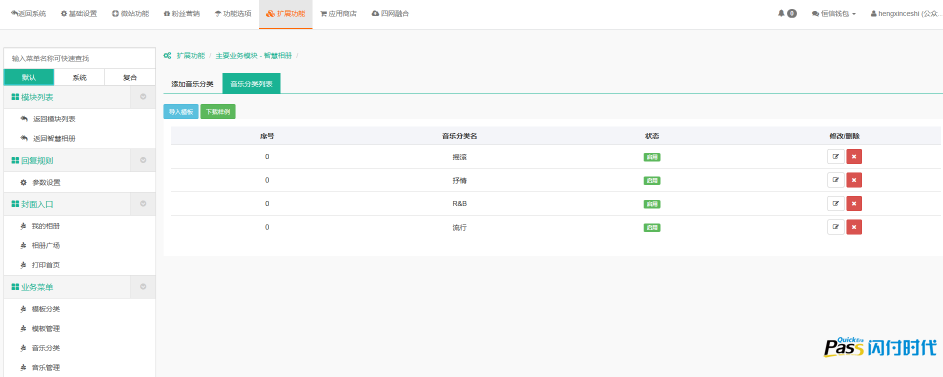Open 微站功能 in top navigation
Image resolution: width=943 pixels, height=377 pixels.
(131, 13)
